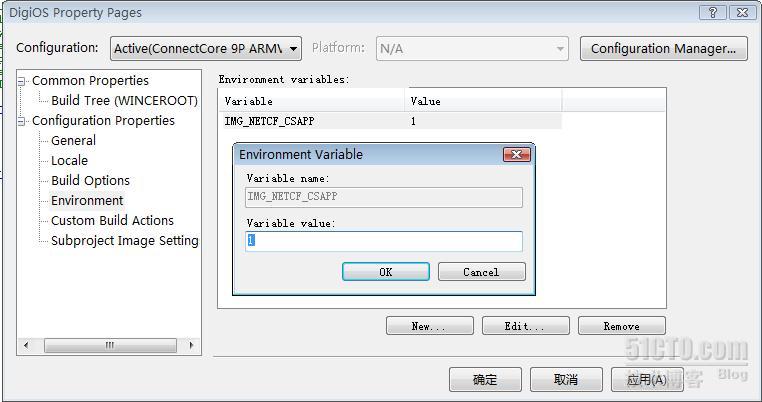
Task: Select the Subproject Image Setting tree item
Action: pos(125,241)
